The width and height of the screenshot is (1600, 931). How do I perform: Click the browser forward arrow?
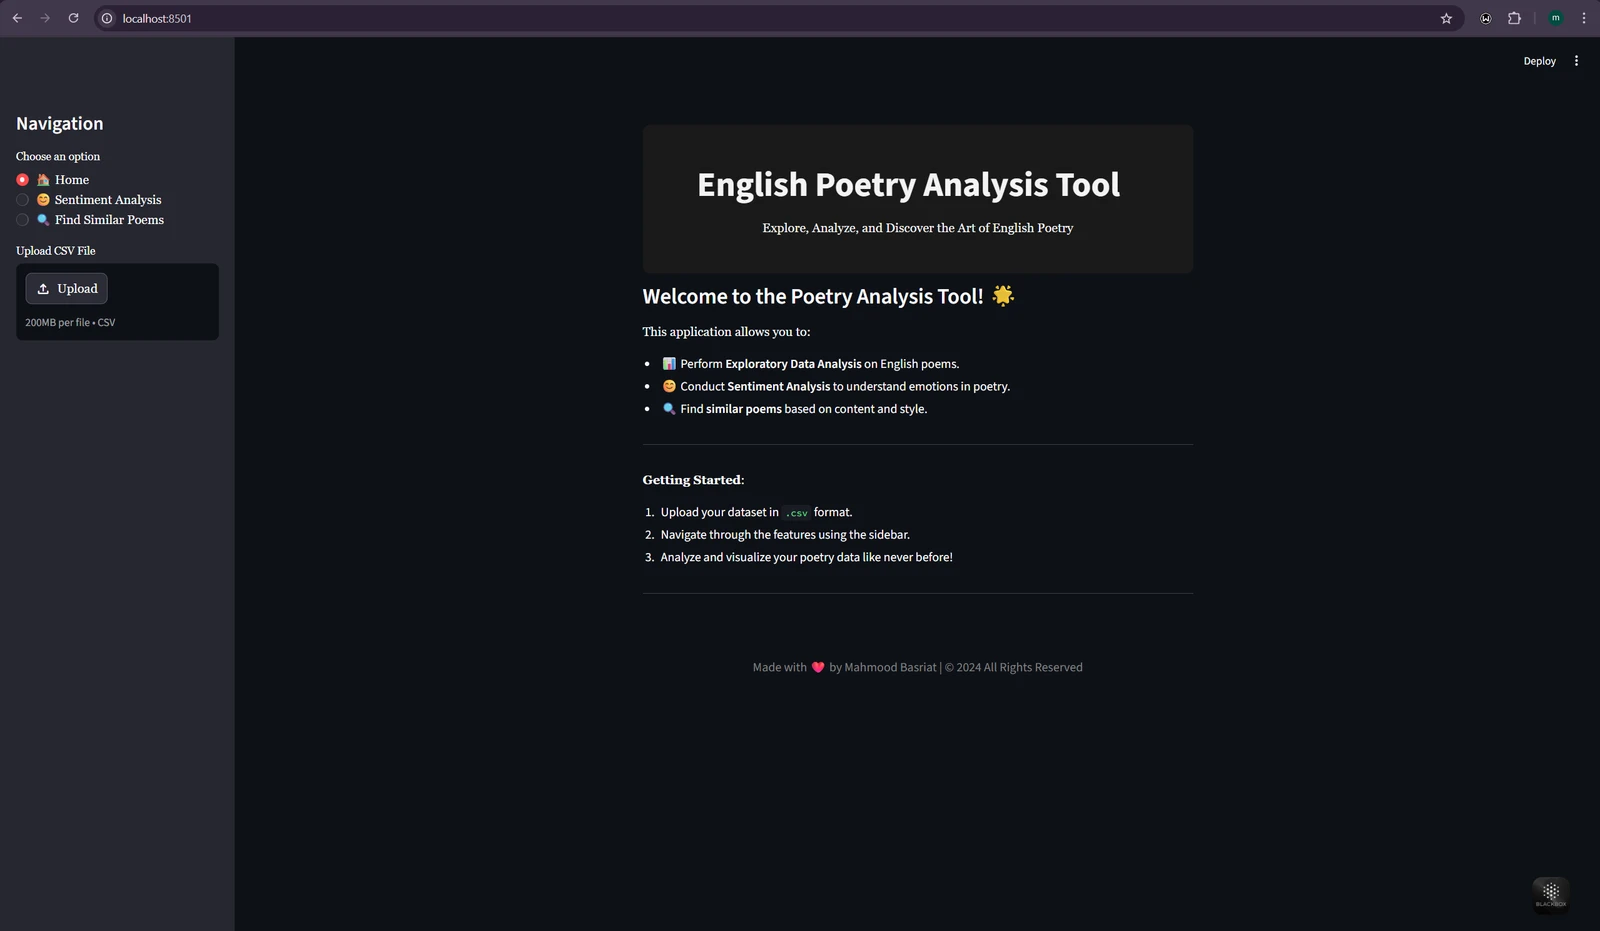[x=45, y=18]
